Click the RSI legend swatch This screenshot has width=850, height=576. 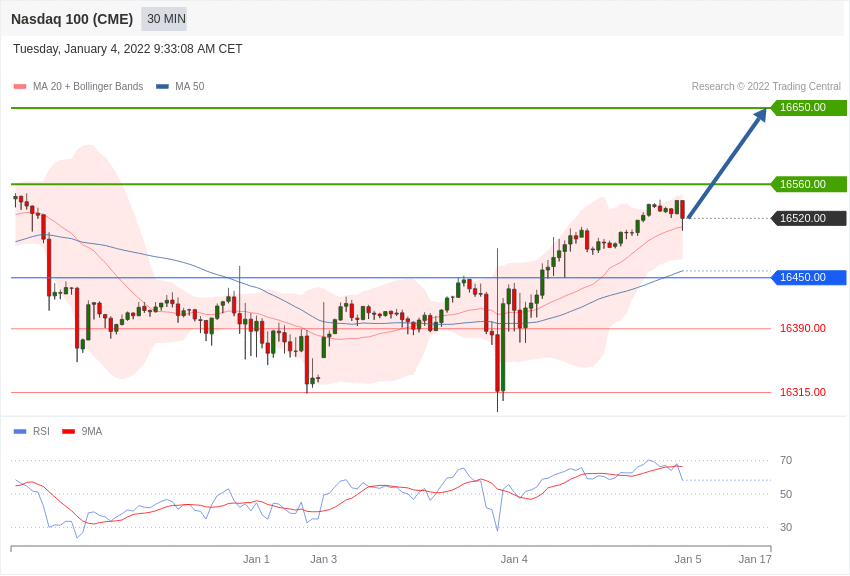[20, 432]
